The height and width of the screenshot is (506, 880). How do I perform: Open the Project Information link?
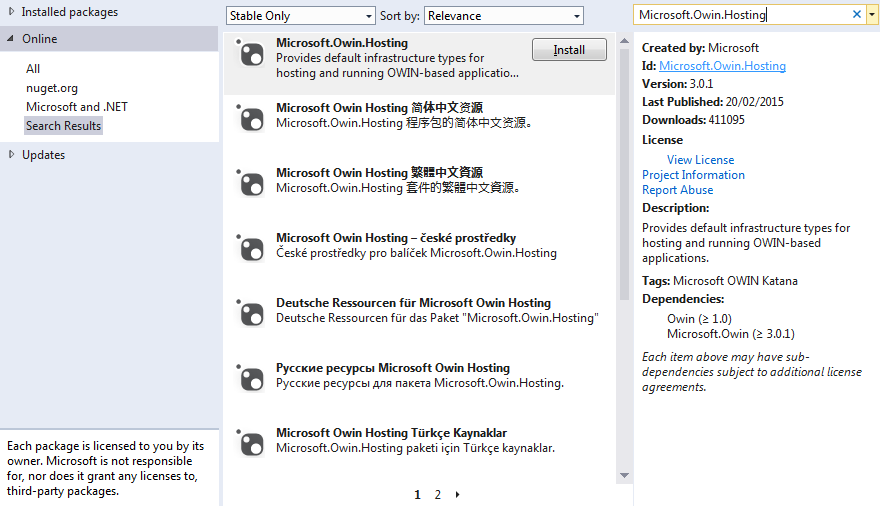point(693,175)
